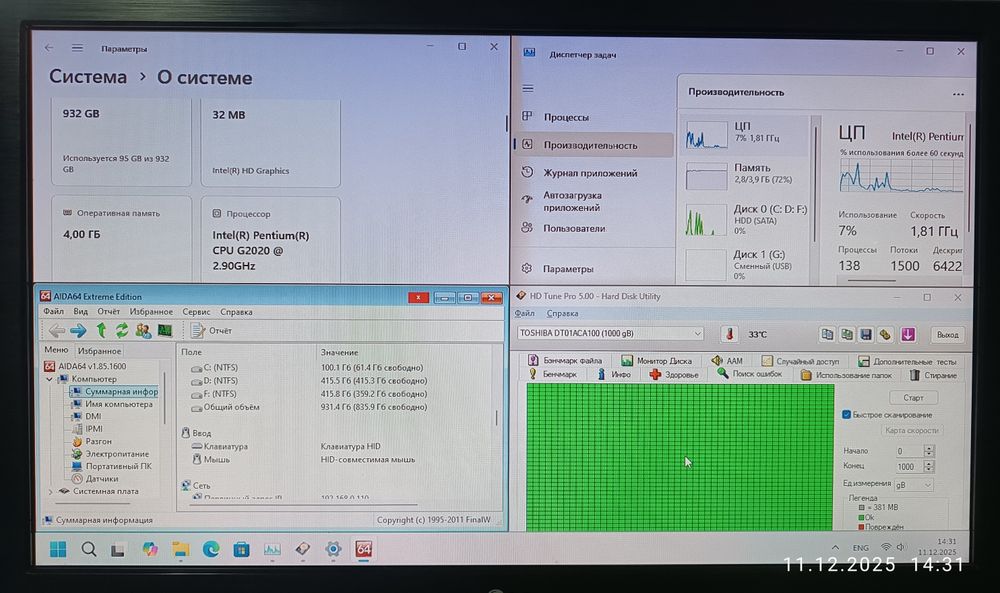
Task: Open hamburger navigation menu in Task Manager
Action: tap(528, 89)
